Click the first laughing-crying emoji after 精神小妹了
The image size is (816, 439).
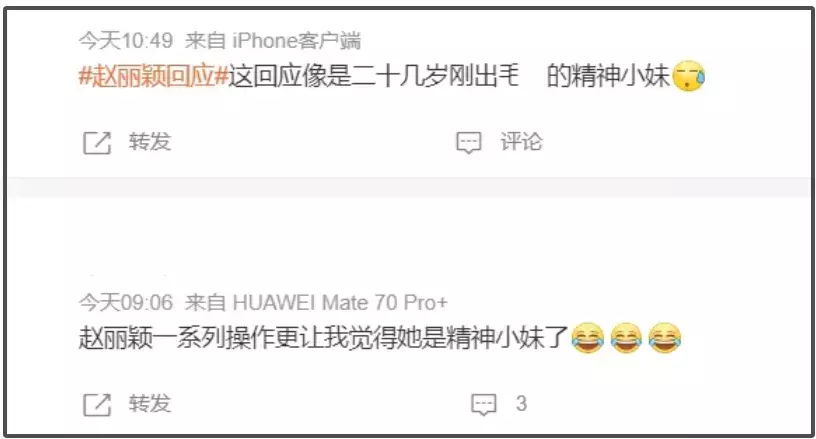pos(588,338)
